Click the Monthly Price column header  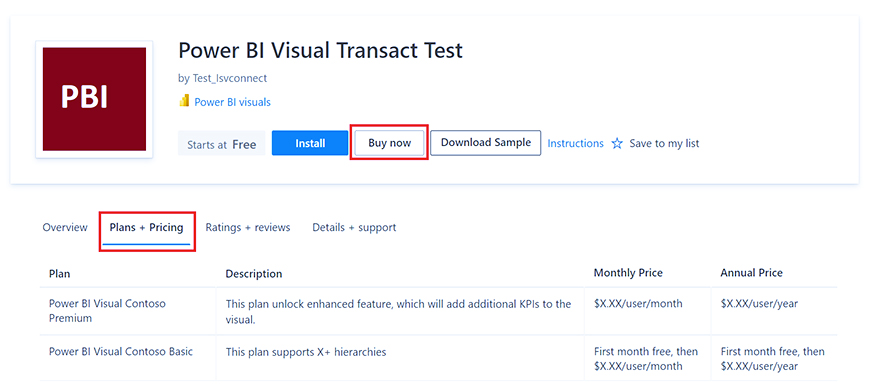[x=628, y=273]
